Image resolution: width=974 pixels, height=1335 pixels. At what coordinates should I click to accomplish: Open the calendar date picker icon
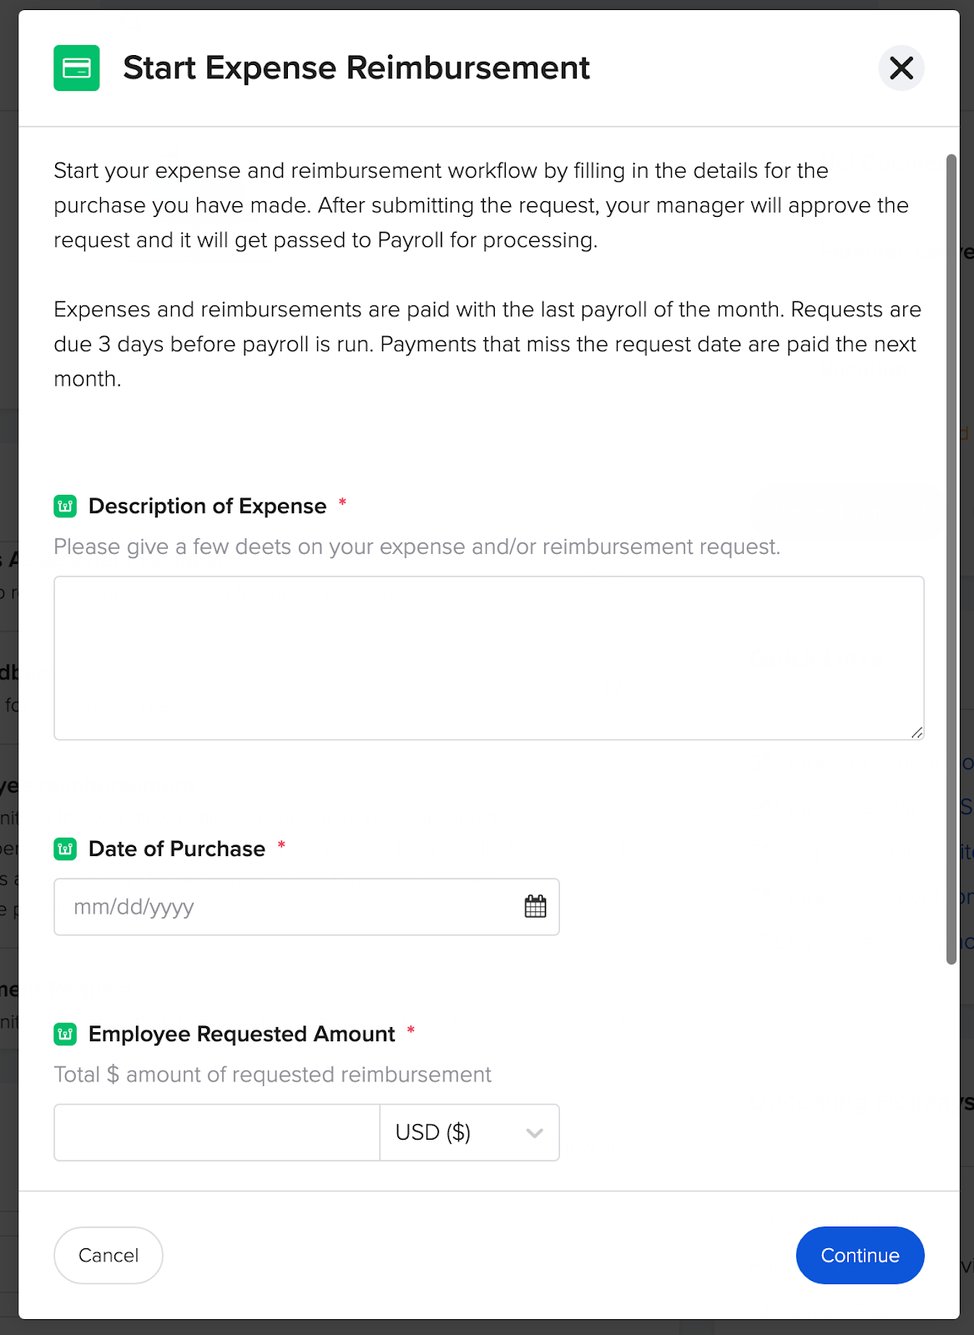pos(536,907)
